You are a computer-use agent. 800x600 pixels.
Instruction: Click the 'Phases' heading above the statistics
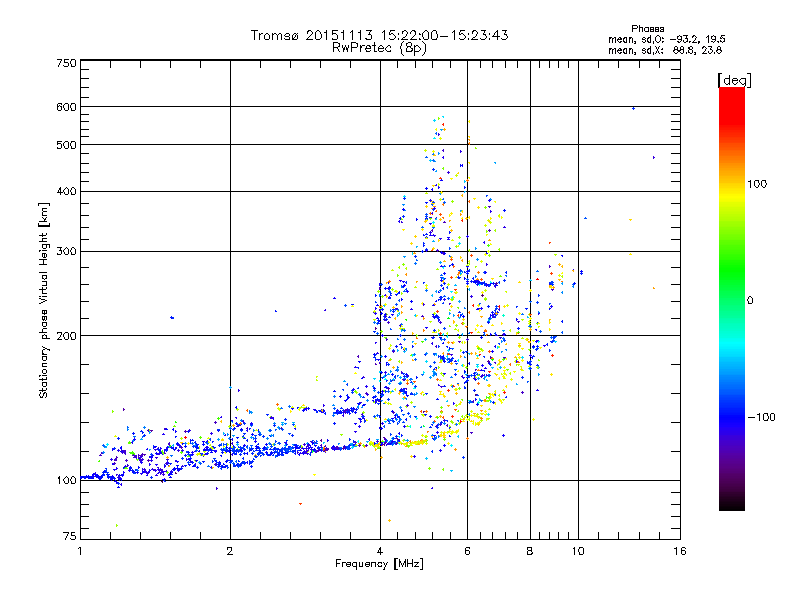coord(647,29)
